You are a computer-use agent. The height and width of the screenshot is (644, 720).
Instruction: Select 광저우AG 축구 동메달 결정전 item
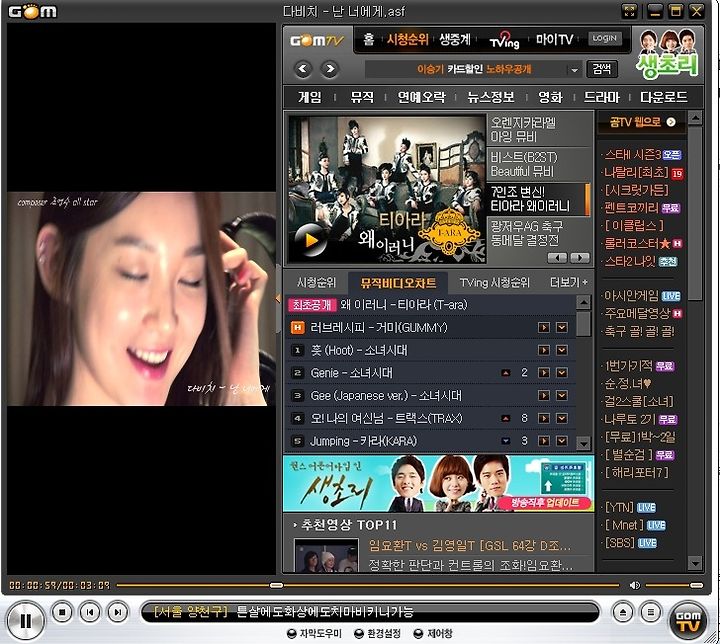(538, 233)
